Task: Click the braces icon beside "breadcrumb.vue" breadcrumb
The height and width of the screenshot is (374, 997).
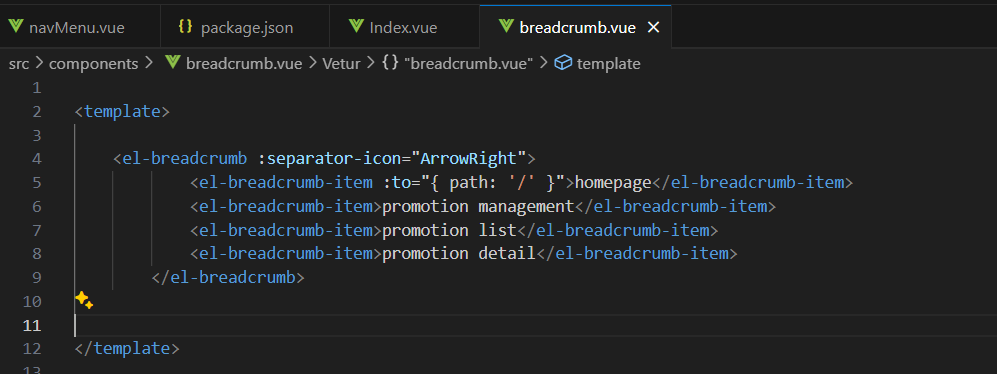Action: (390, 63)
